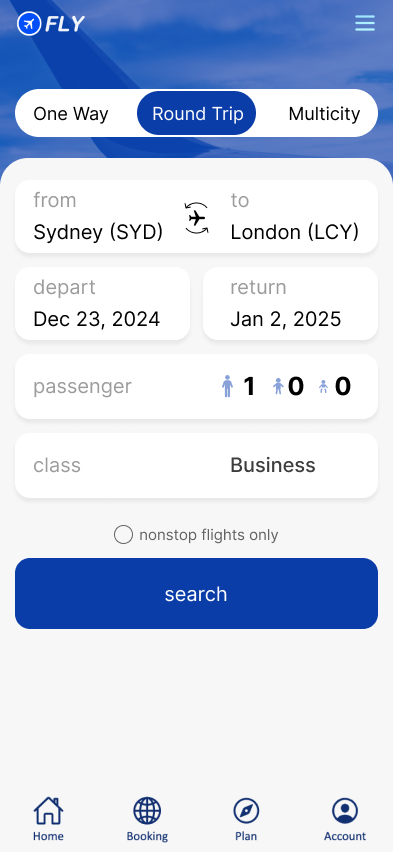Go to the Home house icon
Viewport: 393px width, 852px height.
(x=48, y=811)
